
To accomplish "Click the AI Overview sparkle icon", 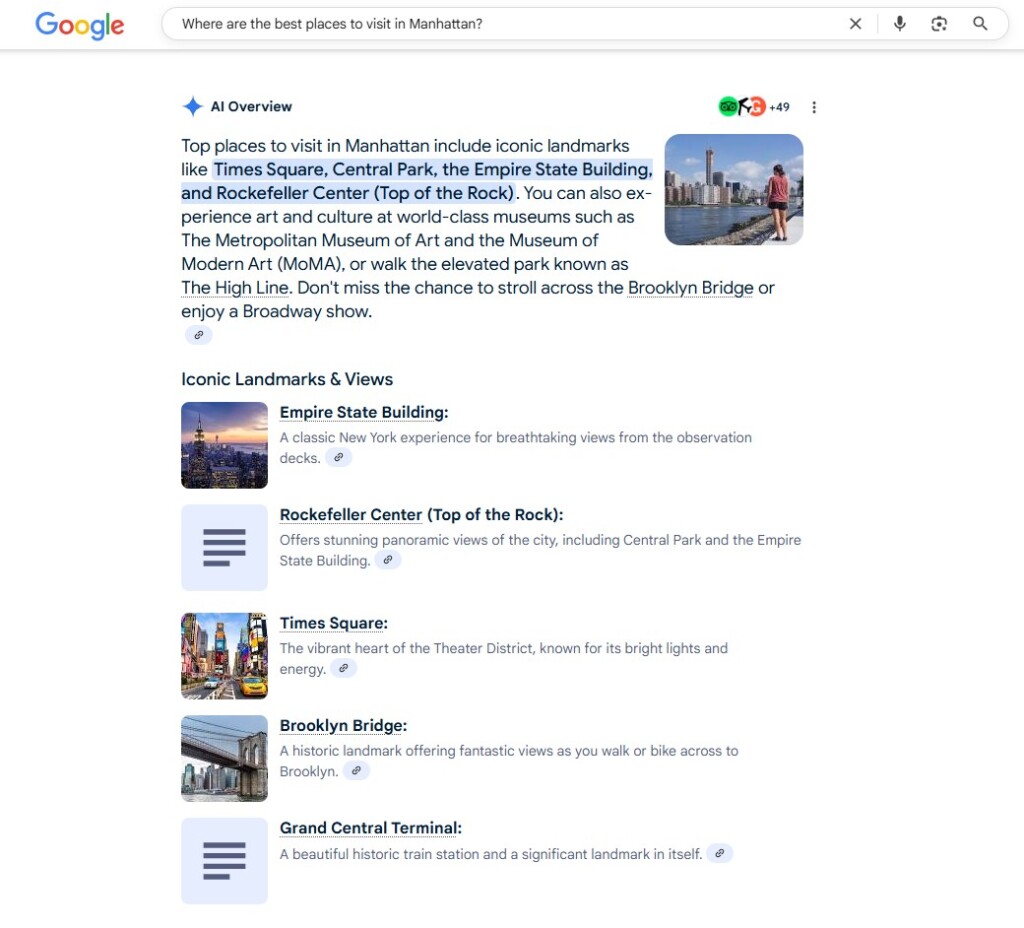I will pyautogui.click(x=193, y=106).
